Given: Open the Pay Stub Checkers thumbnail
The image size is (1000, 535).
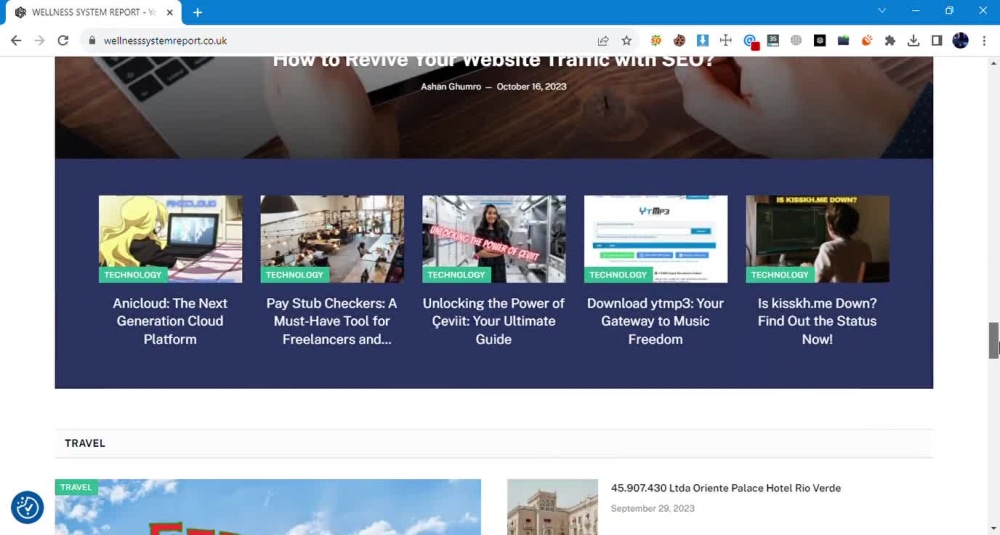Looking at the screenshot, I should tap(332, 238).
